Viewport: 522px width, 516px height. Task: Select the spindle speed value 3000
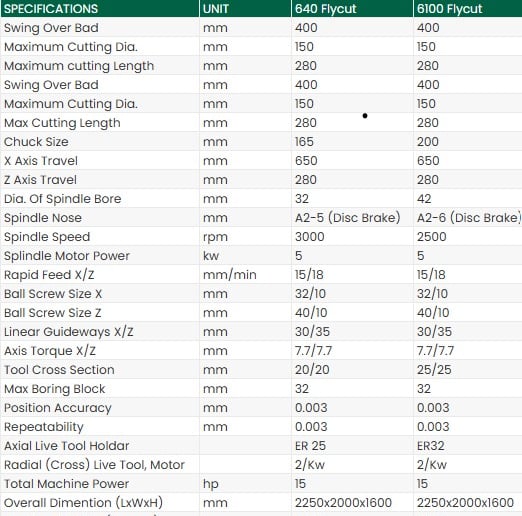tap(309, 237)
